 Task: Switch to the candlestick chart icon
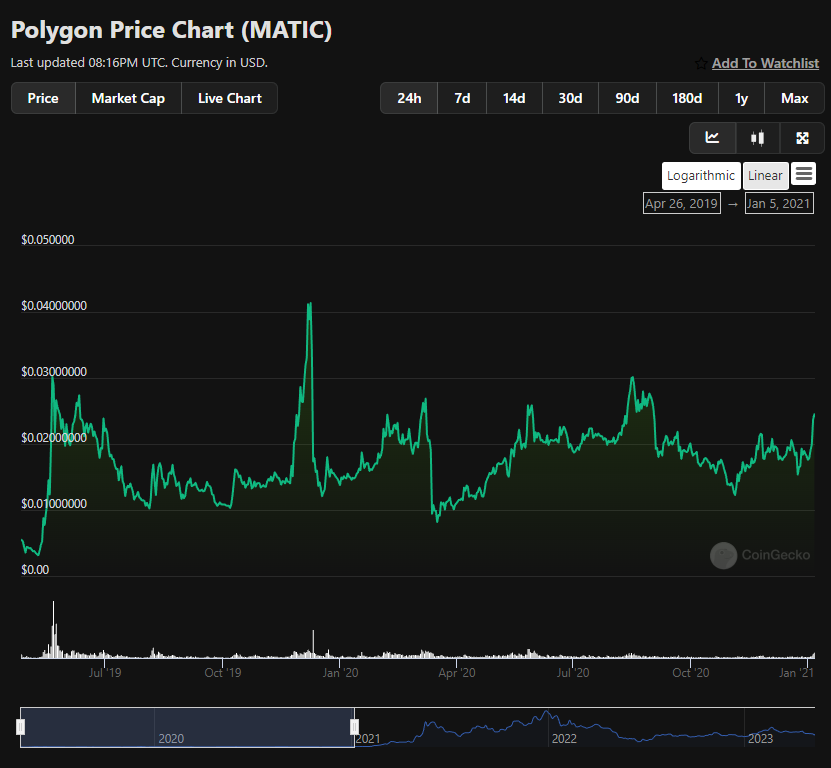click(757, 138)
